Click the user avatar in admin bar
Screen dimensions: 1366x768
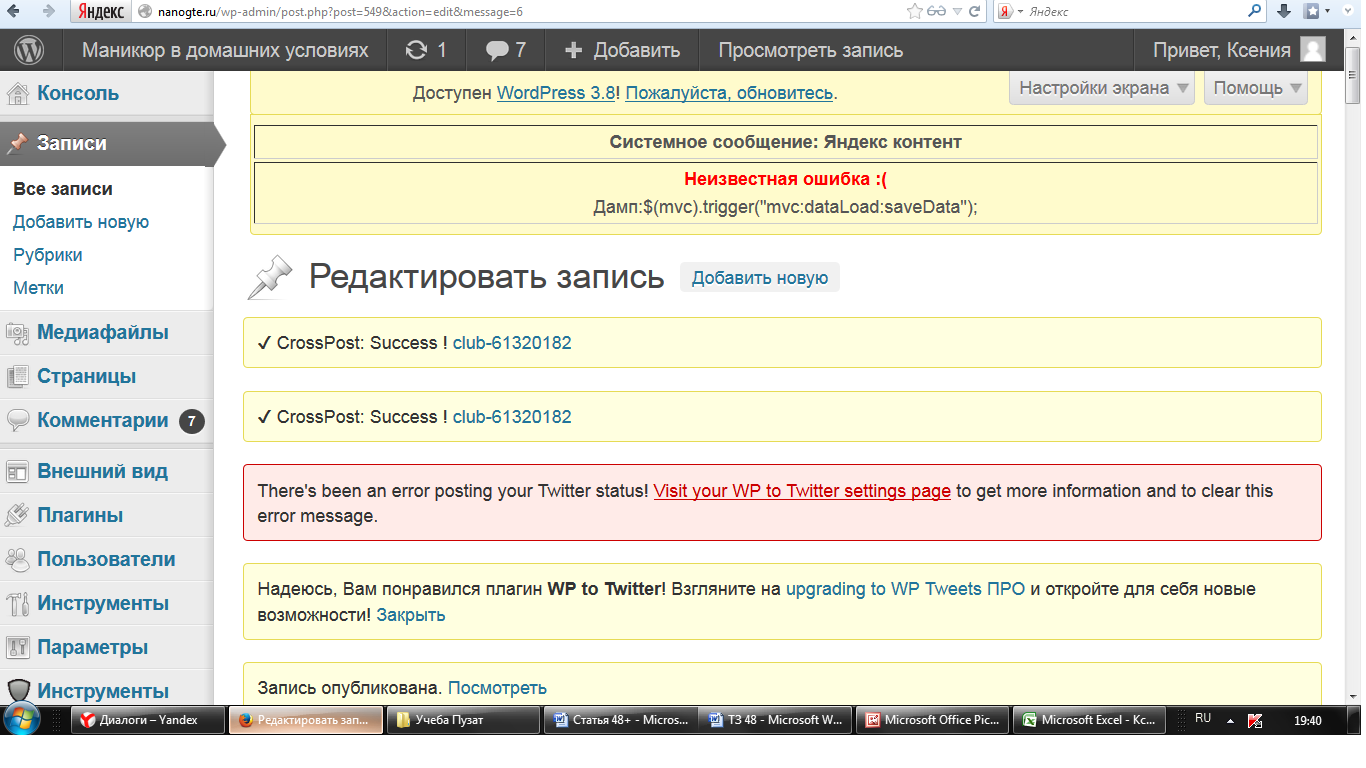pos(1313,50)
